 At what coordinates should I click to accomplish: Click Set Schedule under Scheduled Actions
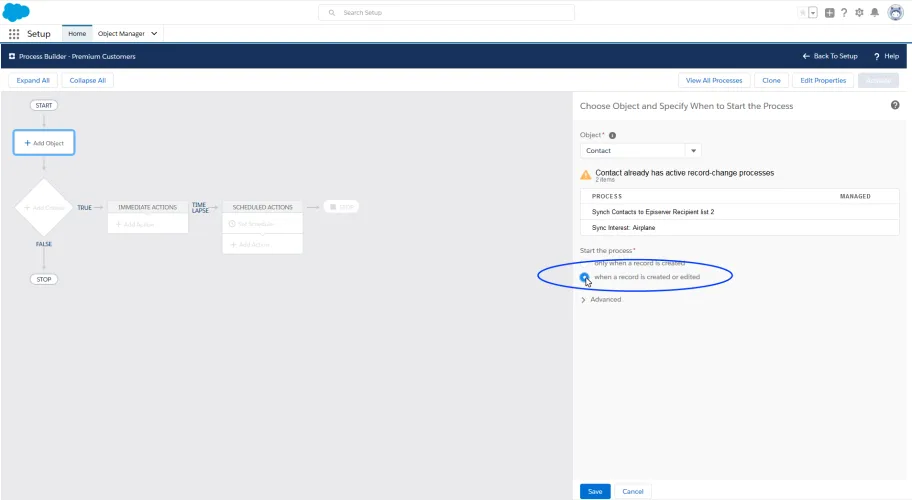(x=251, y=224)
